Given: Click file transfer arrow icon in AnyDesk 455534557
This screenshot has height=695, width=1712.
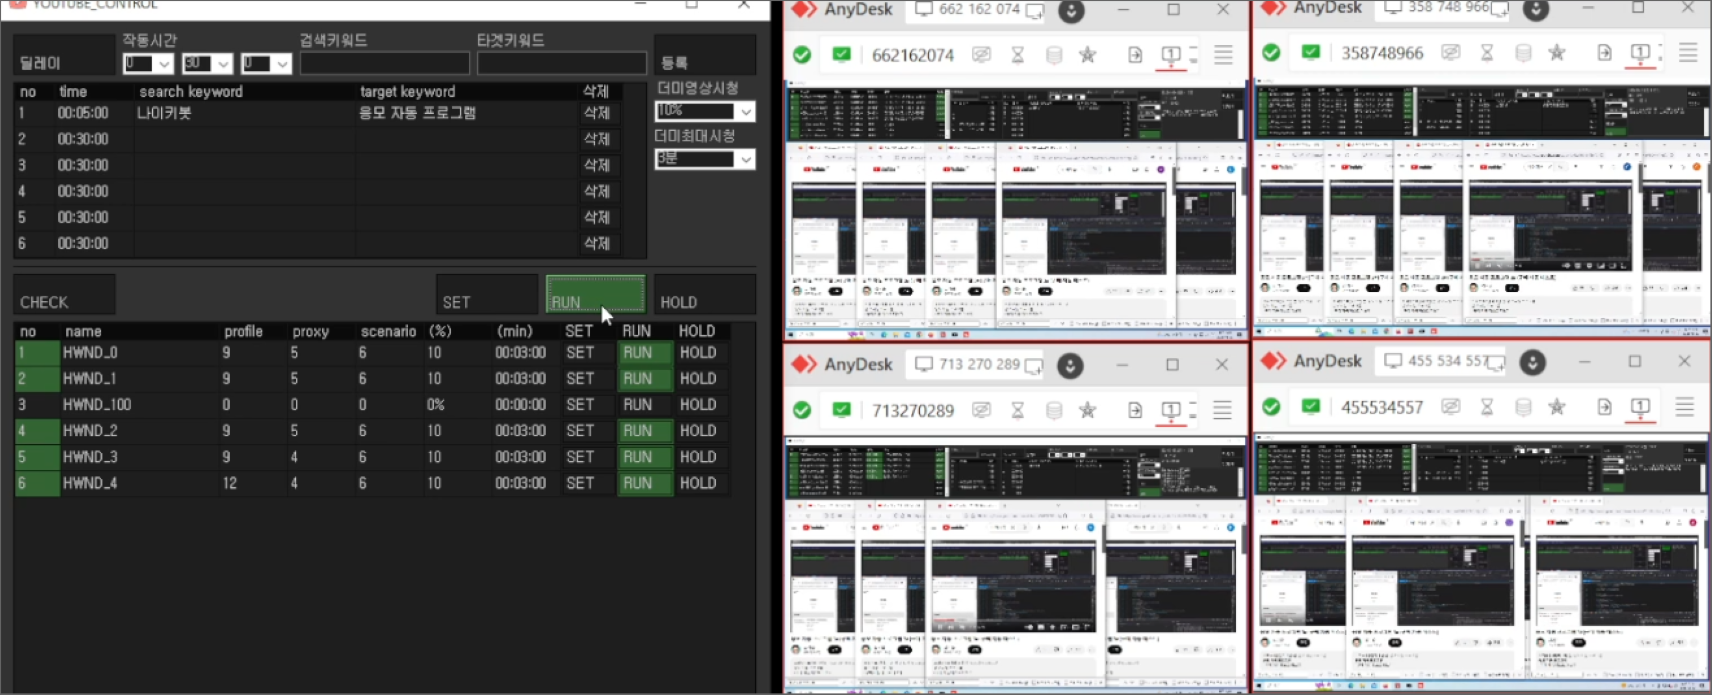Looking at the screenshot, I should tap(1604, 407).
